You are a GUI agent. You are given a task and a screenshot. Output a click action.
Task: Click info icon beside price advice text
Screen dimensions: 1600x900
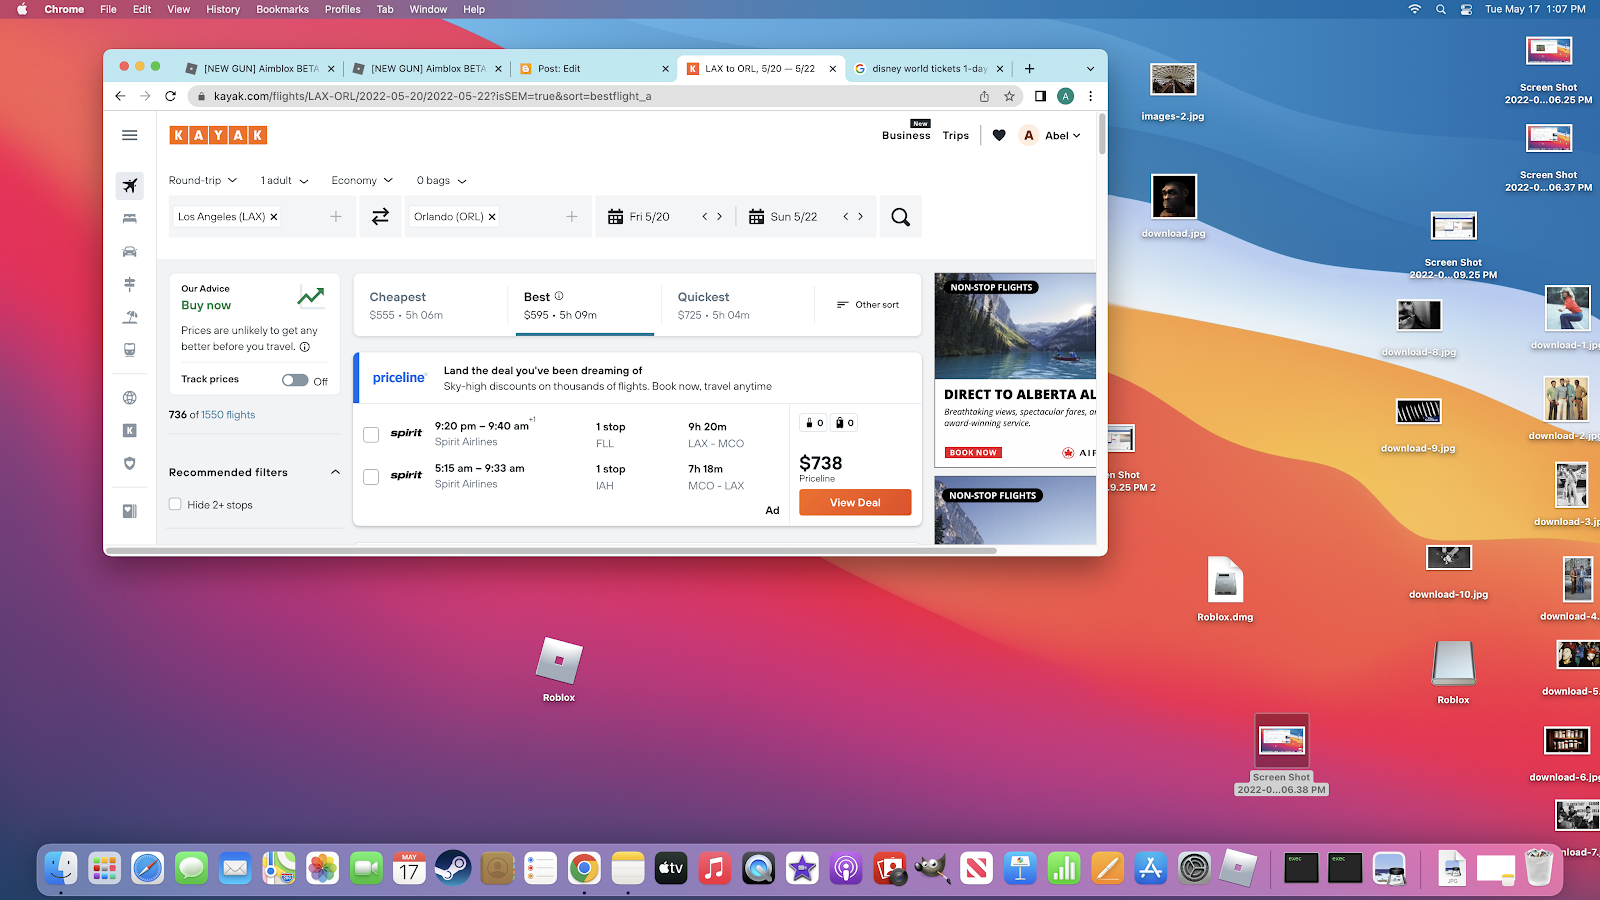[x=305, y=347]
